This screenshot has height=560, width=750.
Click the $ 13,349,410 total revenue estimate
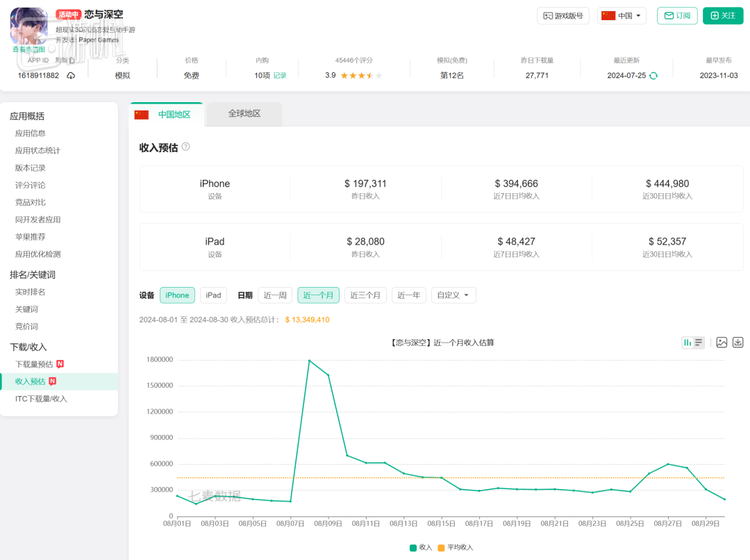click(x=307, y=319)
